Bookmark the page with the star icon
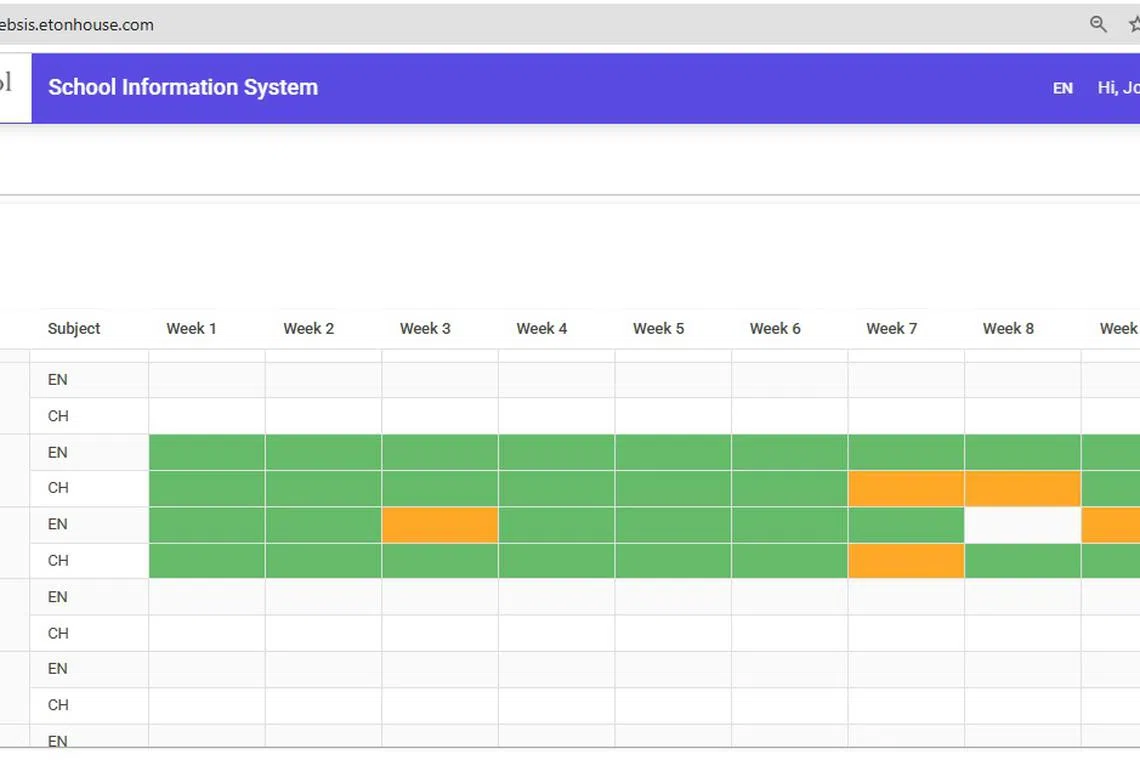The image size is (1140, 760). [1133, 25]
